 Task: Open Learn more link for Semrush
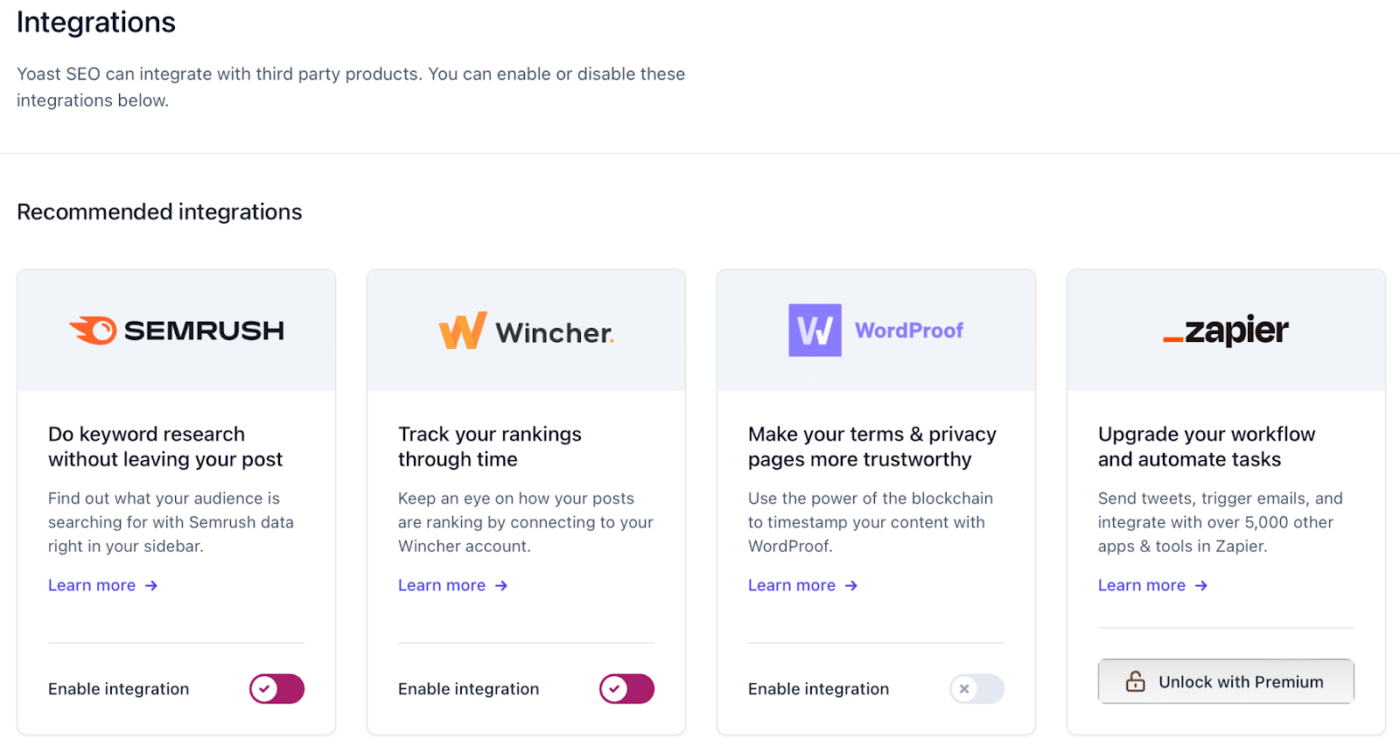pos(92,586)
